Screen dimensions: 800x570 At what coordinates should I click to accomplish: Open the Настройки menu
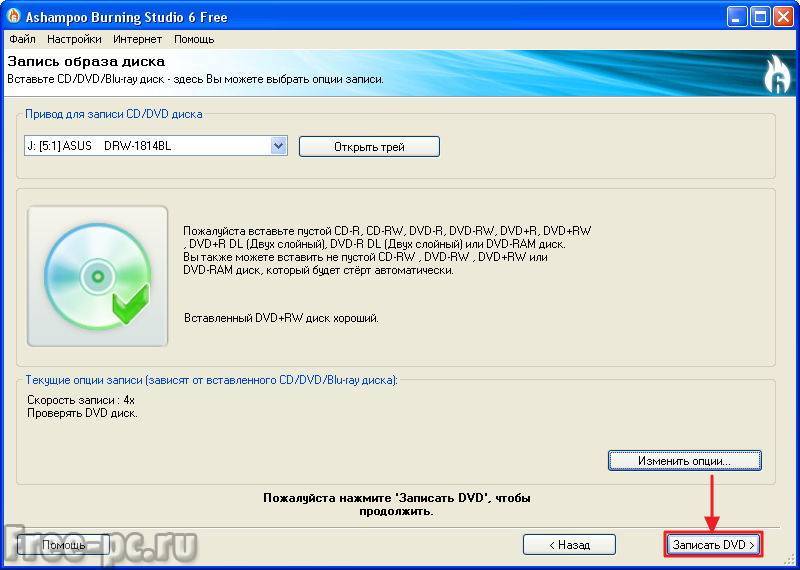pos(74,39)
